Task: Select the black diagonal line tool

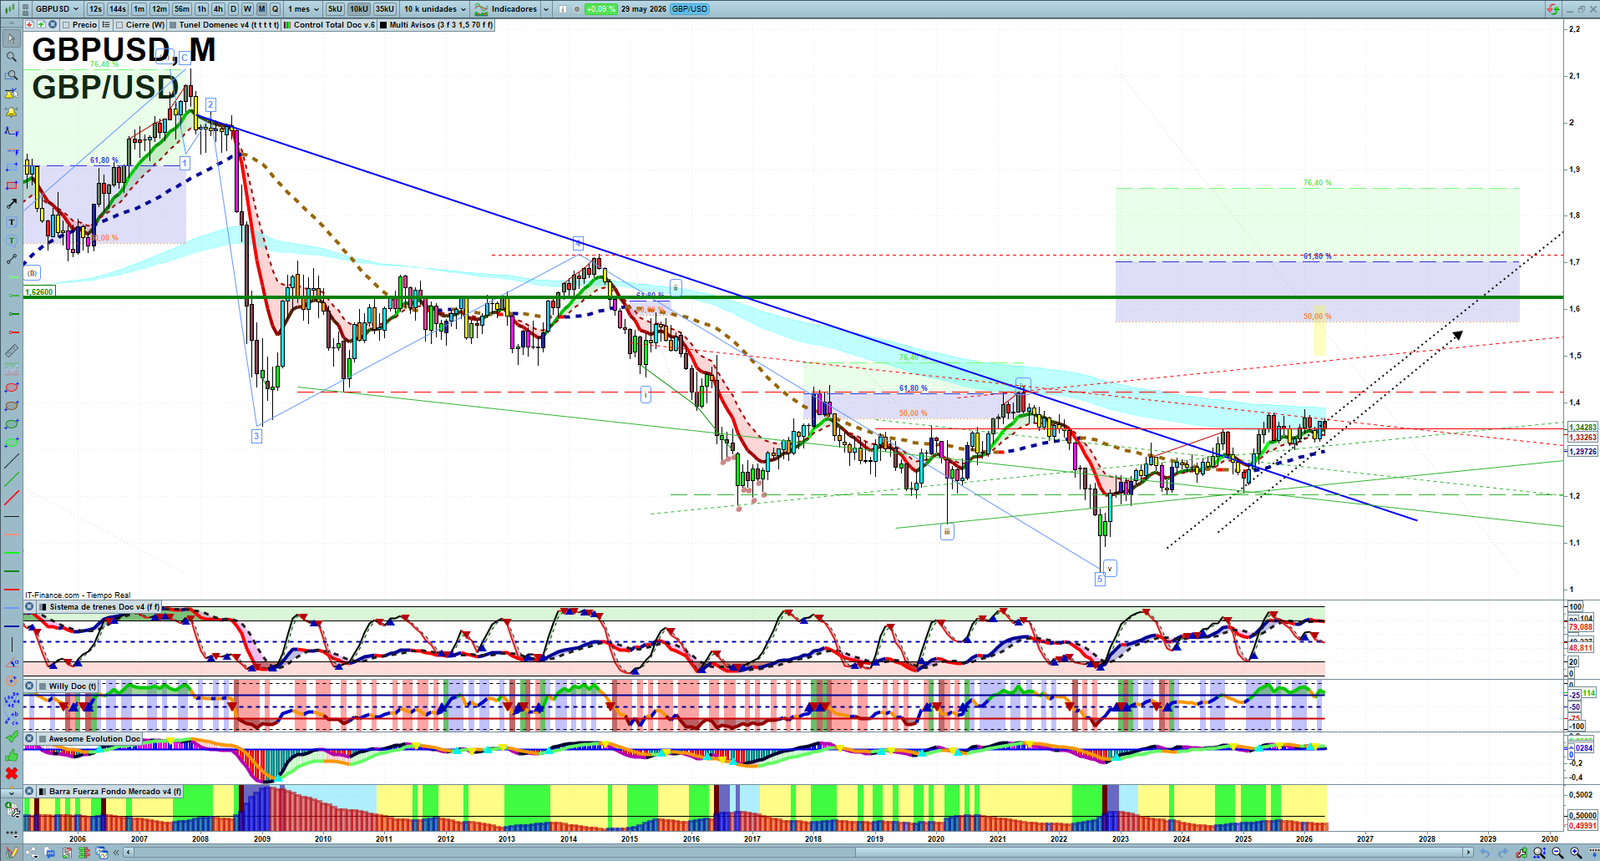Action: click(11, 461)
